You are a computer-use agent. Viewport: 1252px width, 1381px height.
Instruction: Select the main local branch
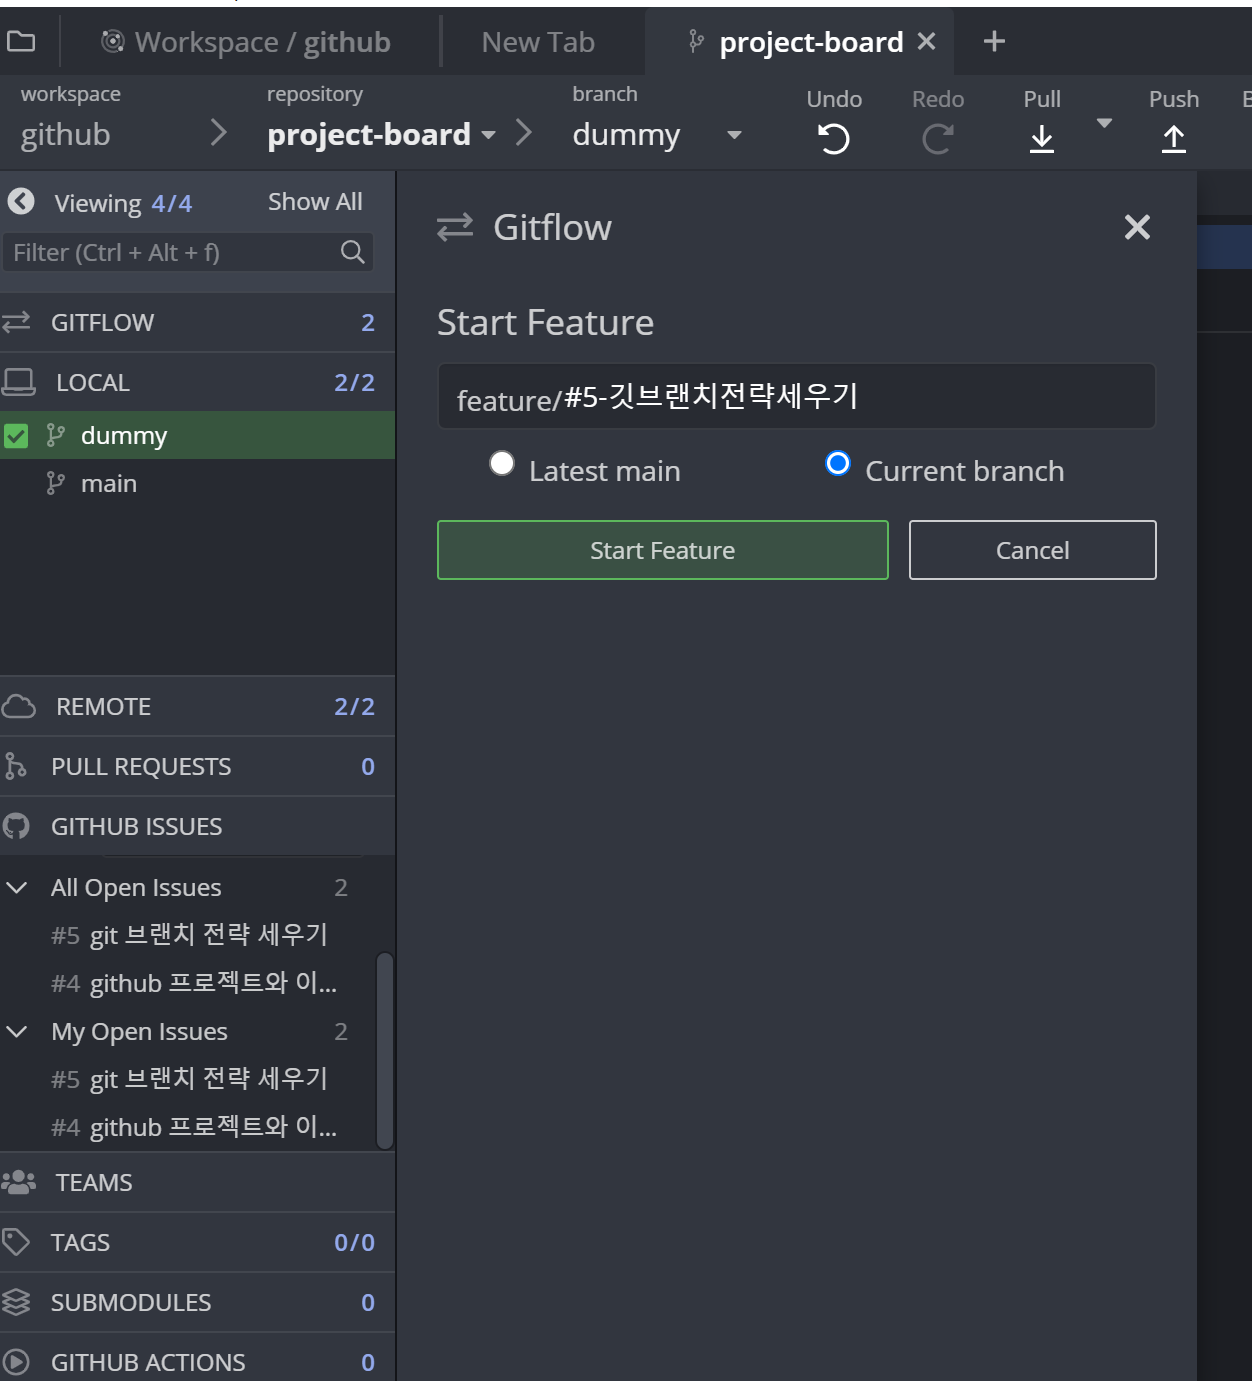click(x=197, y=483)
